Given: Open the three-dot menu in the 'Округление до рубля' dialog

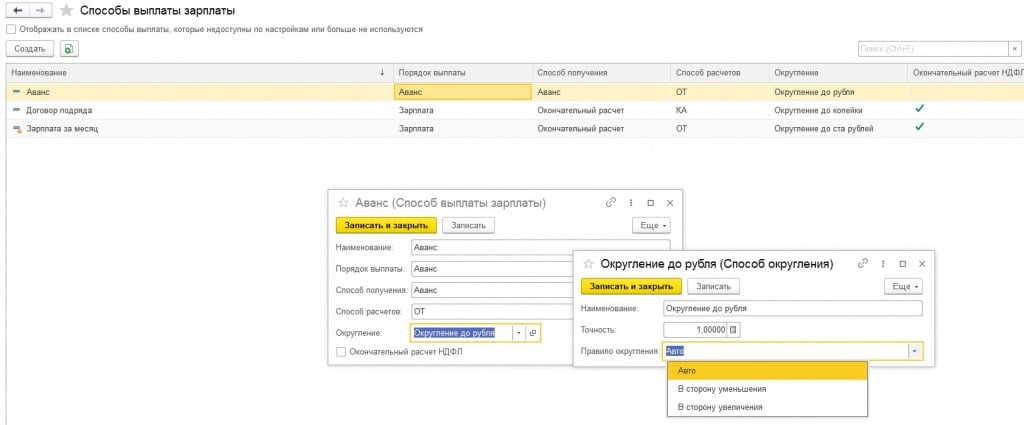Looking at the screenshot, I should click(882, 264).
